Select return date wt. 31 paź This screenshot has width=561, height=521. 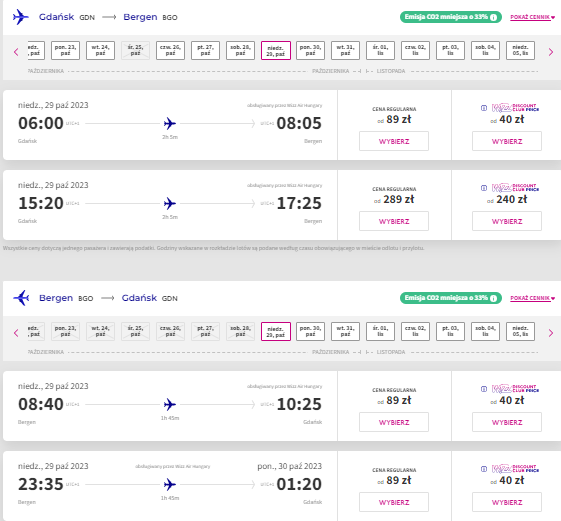(x=345, y=331)
